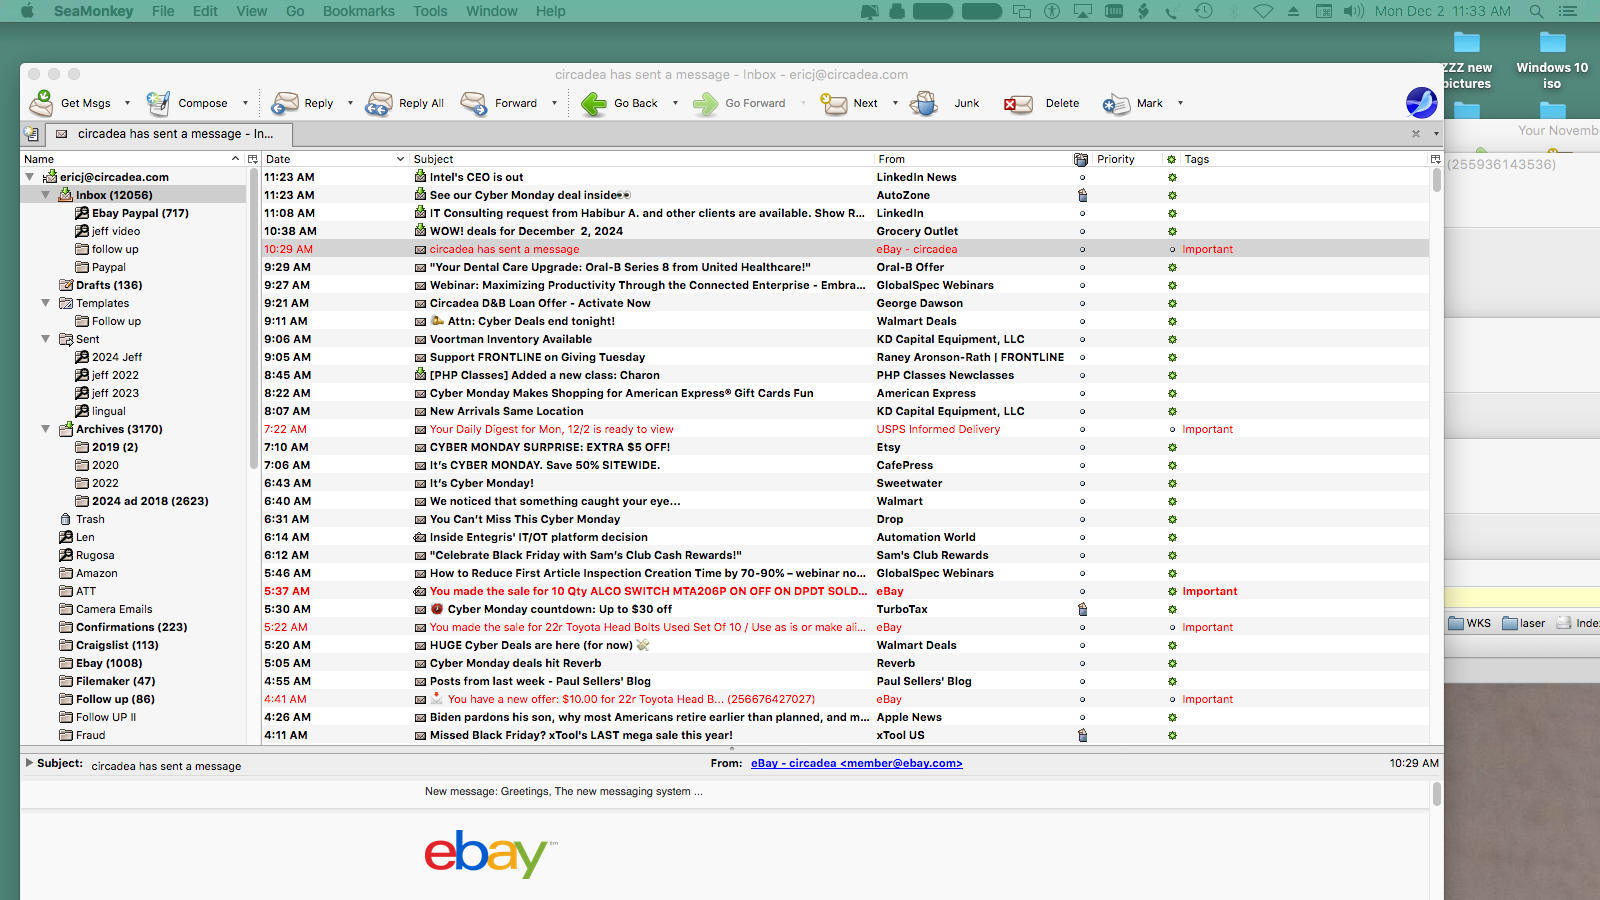Click the Next unread message icon
The height and width of the screenshot is (900, 1600).
(x=834, y=103)
